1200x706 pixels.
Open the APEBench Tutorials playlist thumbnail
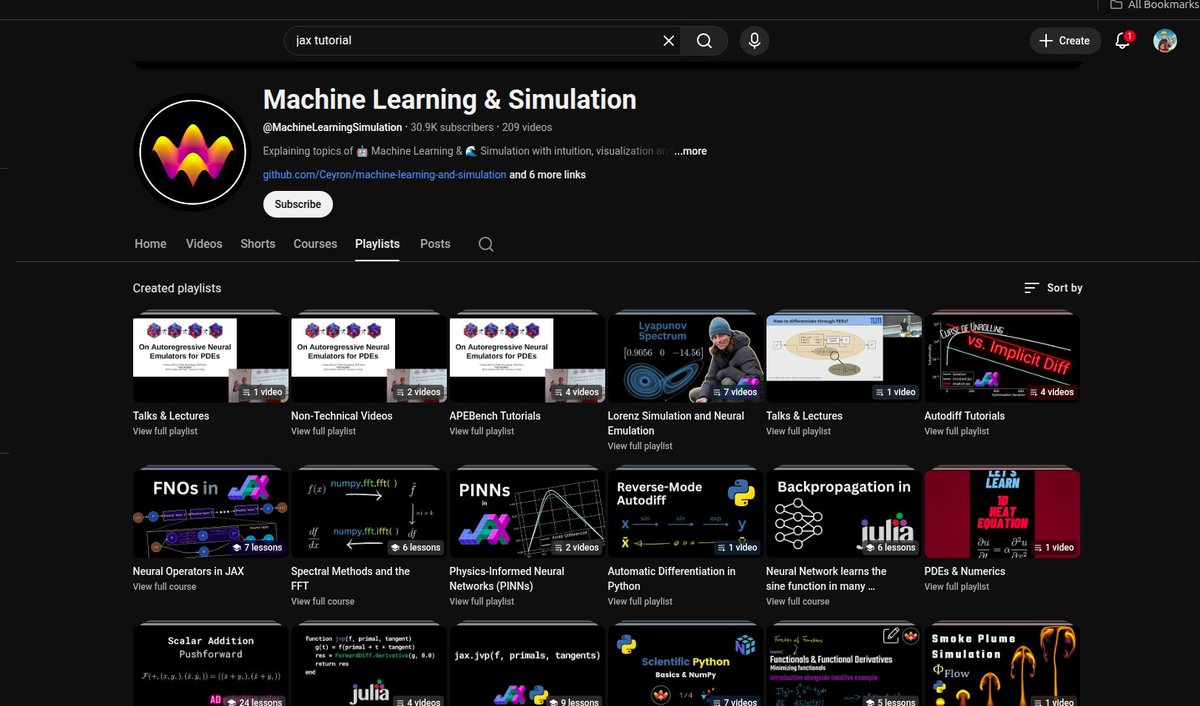pos(527,359)
